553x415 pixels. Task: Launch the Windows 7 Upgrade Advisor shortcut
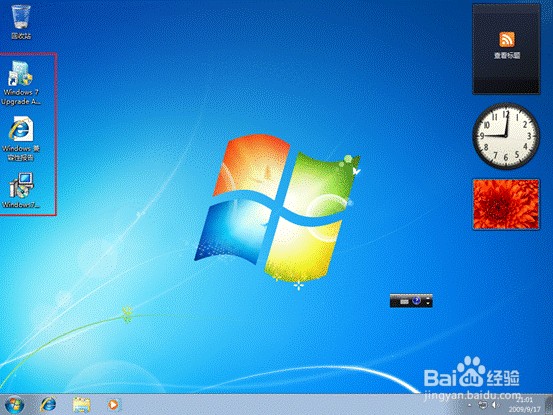point(20,83)
